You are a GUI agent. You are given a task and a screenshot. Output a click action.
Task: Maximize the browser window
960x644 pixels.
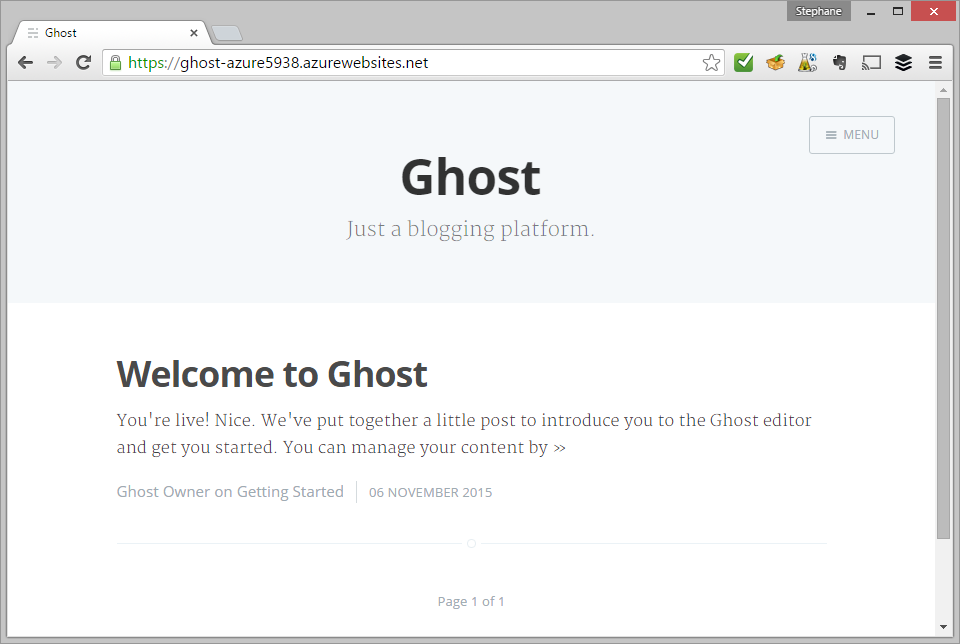click(898, 12)
